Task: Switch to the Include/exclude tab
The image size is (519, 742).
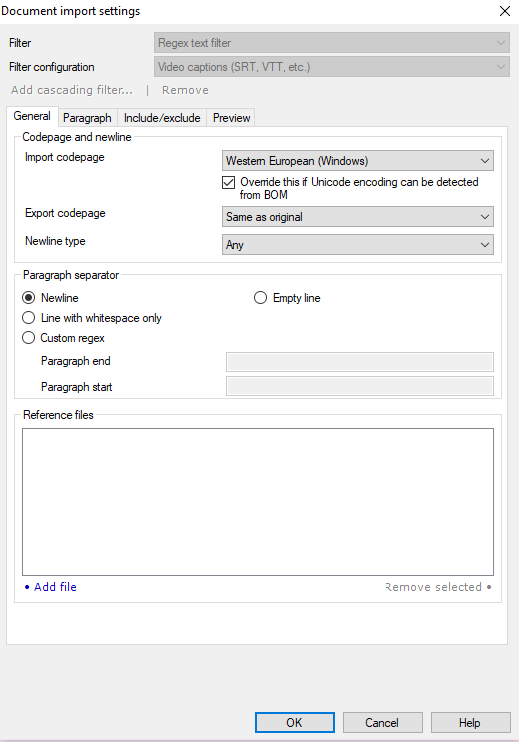Action: click(x=162, y=118)
